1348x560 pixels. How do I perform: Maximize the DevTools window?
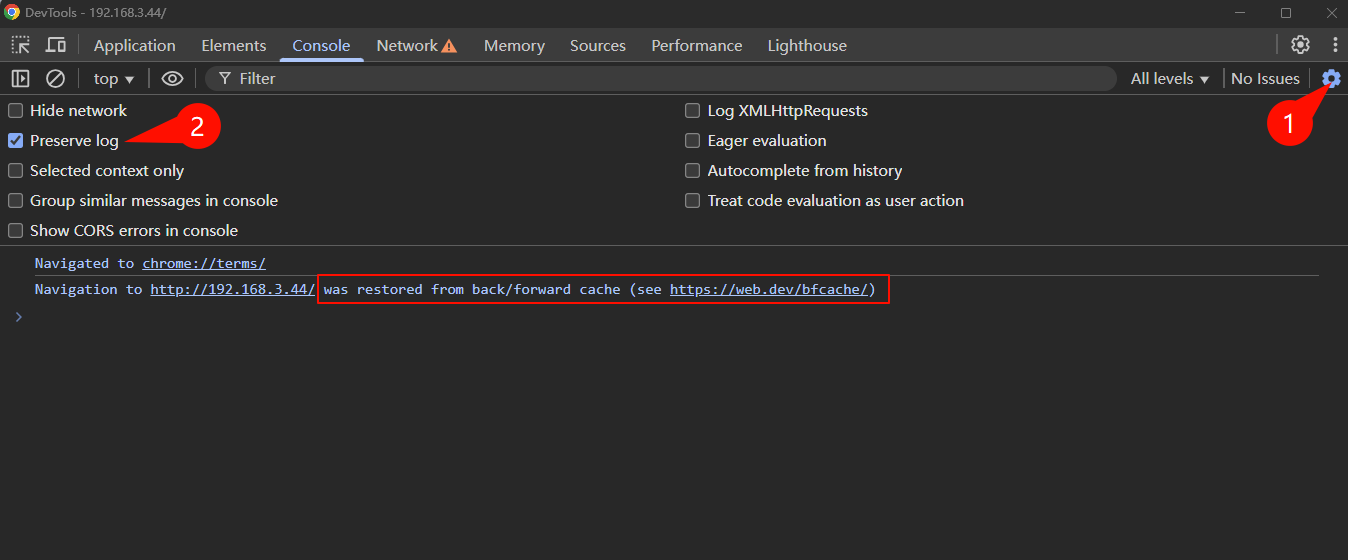click(1285, 12)
